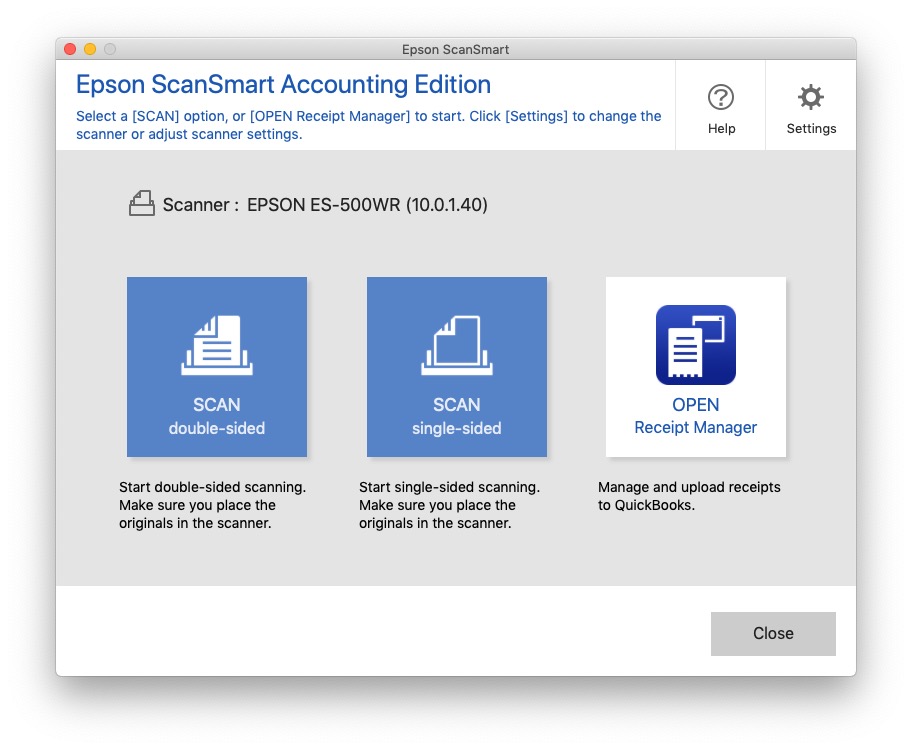Open Help from the question mark icon
This screenshot has height=750, width=912.
point(721,97)
